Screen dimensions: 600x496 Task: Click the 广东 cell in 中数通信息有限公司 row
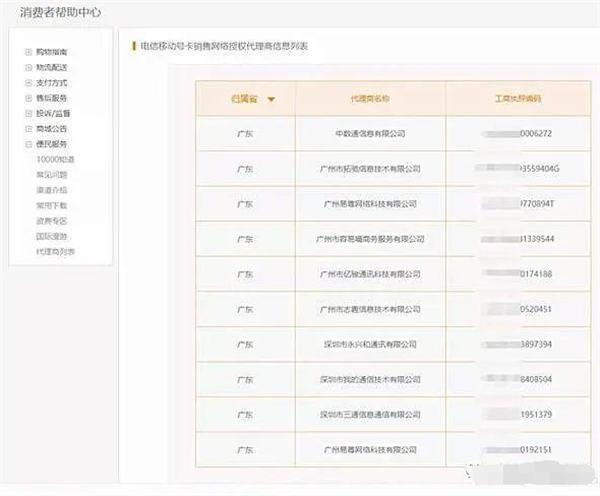click(245, 134)
